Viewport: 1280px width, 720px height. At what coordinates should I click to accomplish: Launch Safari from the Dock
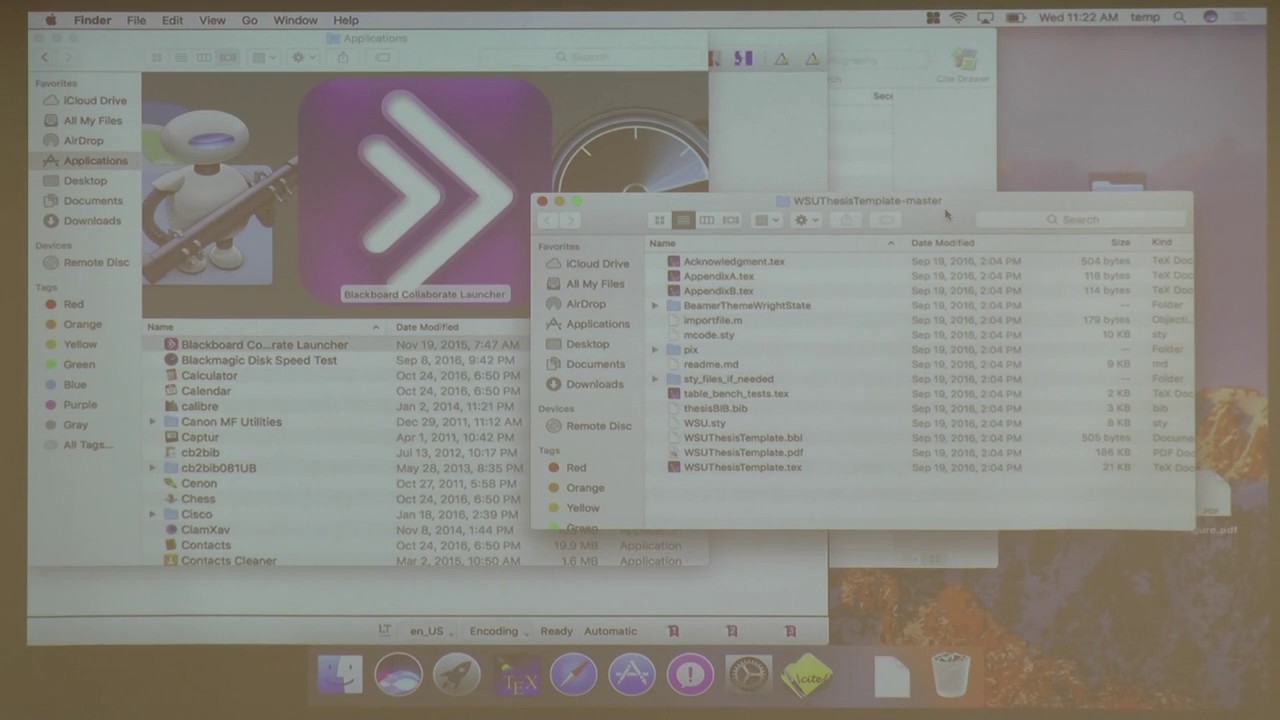573,675
